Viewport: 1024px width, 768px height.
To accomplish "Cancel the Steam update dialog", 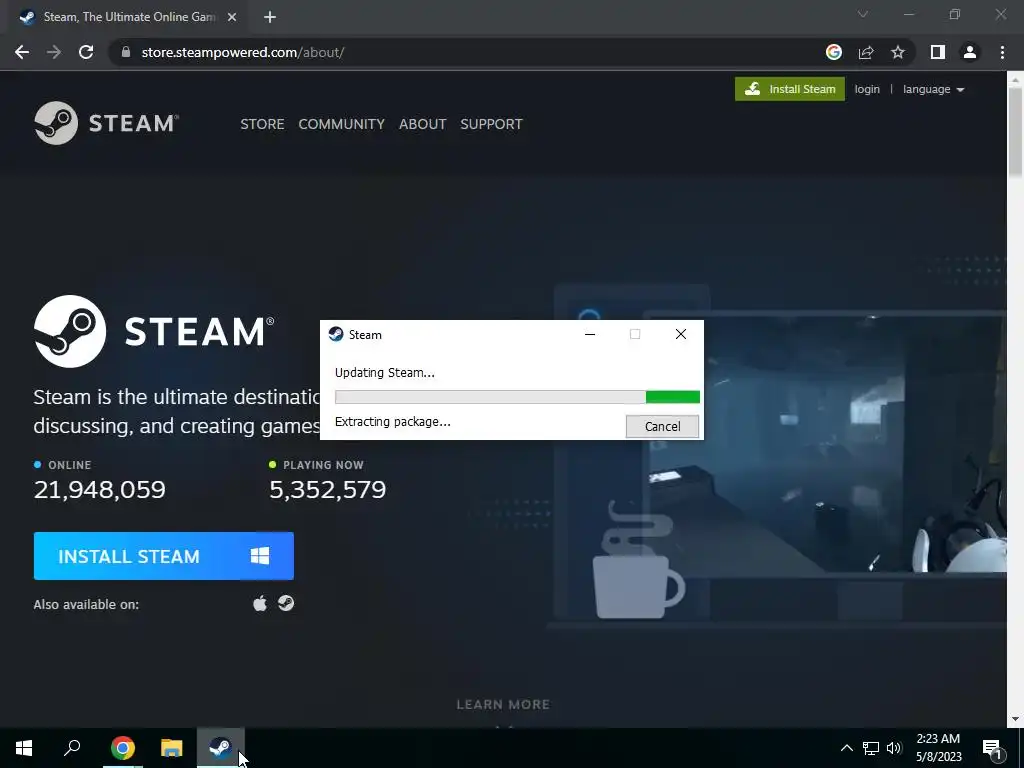I will click(x=662, y=426).
